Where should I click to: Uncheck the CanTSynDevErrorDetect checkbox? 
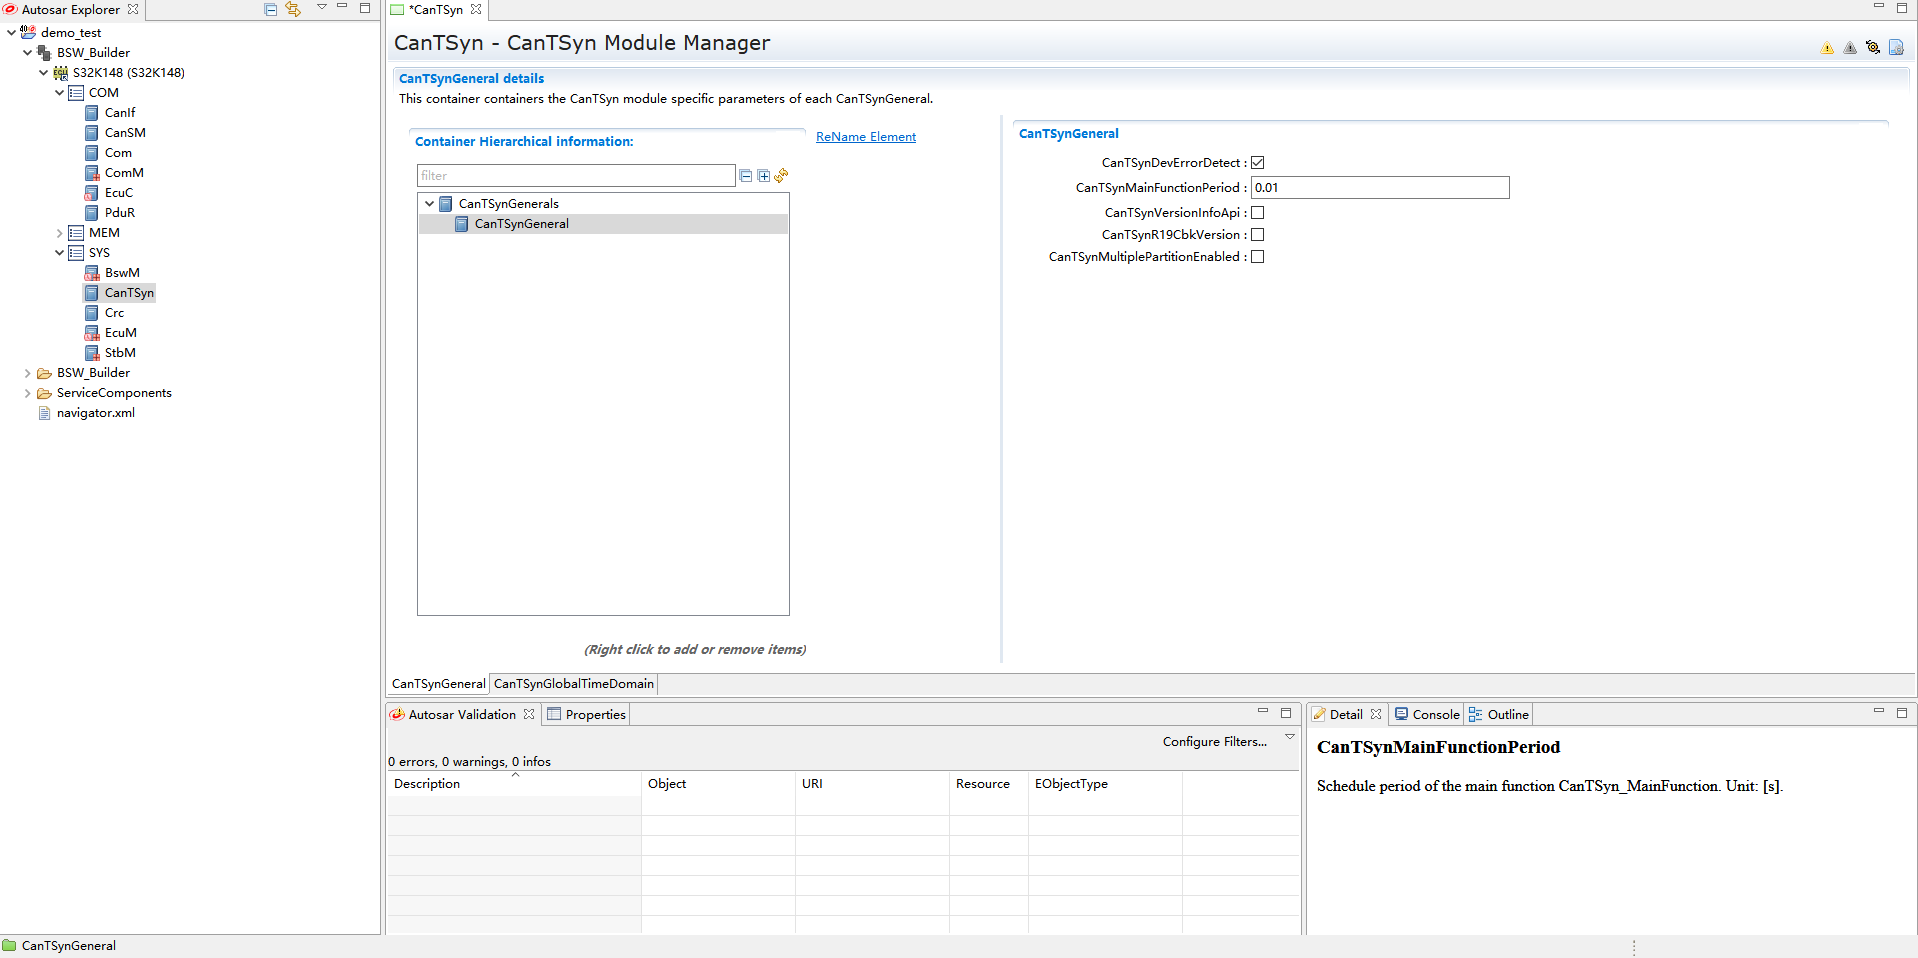click(x=1258, y=163)
